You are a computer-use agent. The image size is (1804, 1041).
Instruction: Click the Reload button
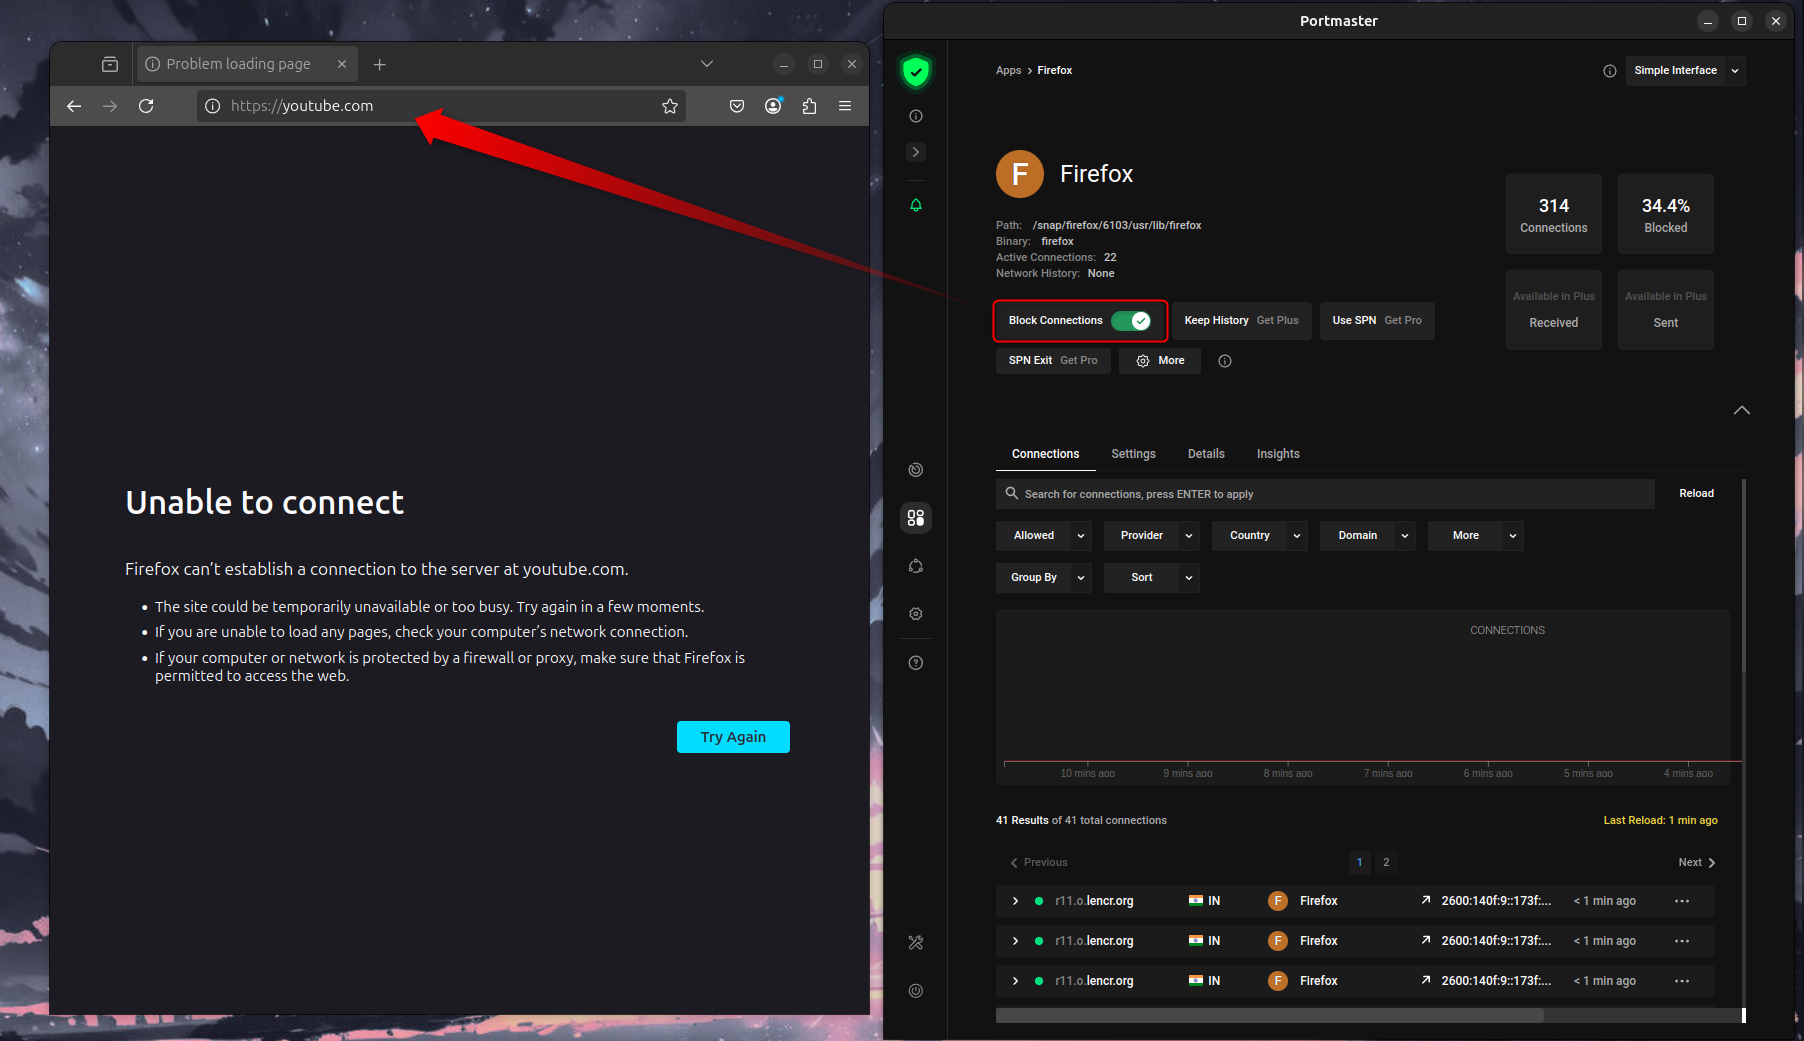tap(1696, 494)
